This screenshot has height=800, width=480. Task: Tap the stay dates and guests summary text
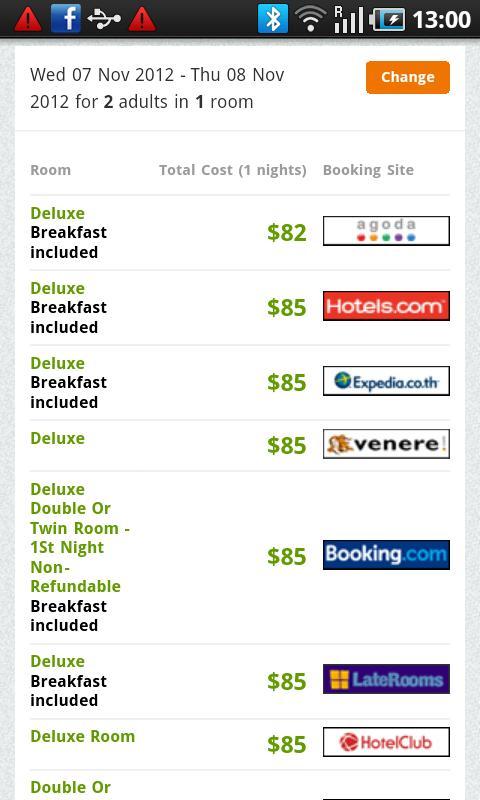[157, 88]
